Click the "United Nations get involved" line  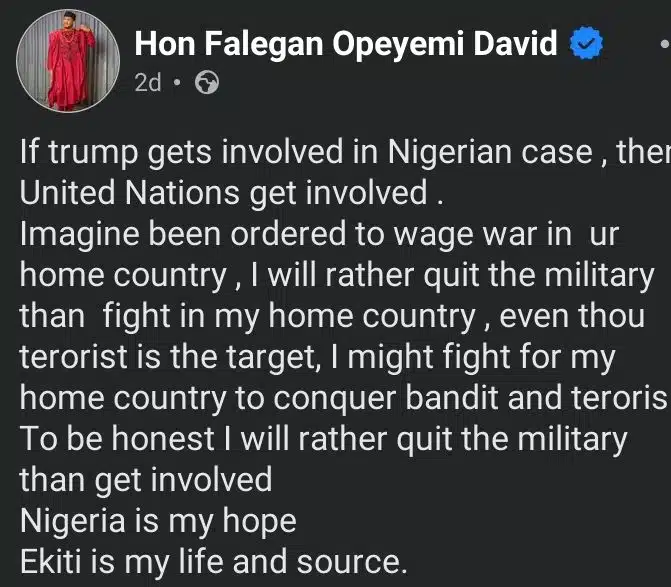click(225, 194)
